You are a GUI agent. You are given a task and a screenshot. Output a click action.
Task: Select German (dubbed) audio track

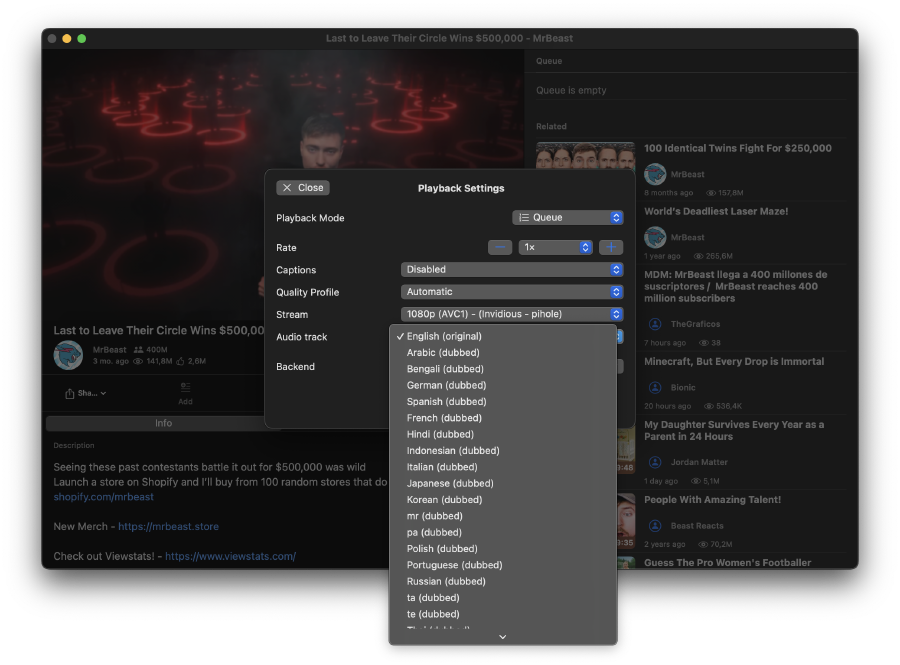tap(446, 385)
